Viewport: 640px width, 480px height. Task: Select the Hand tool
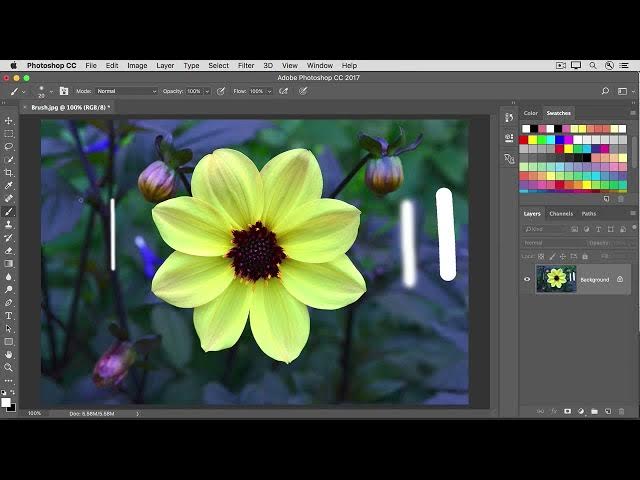9,354
